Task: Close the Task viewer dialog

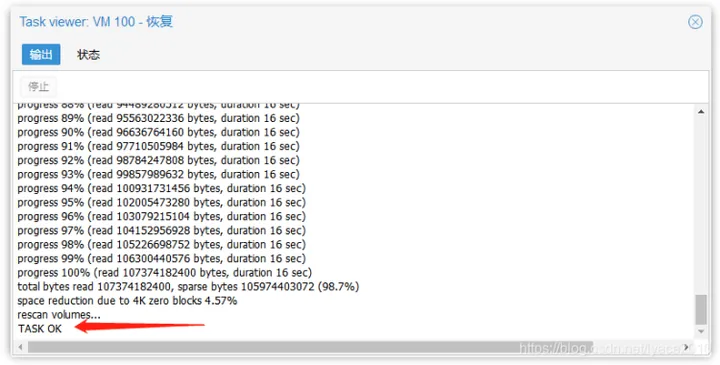Action: pyautogui.click(x=695, y=22)
